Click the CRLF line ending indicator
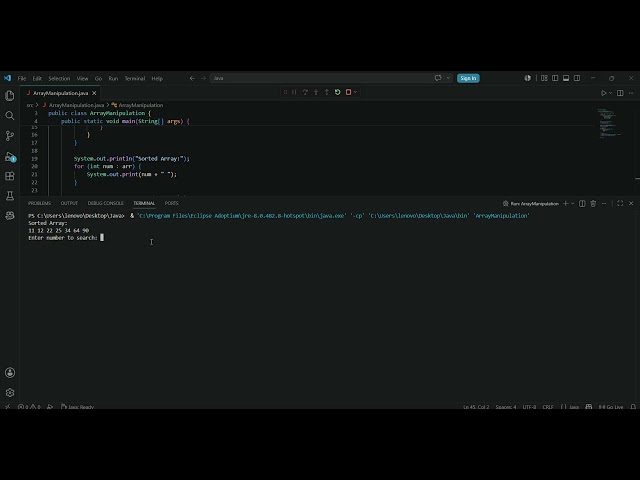 pos(548,407)
